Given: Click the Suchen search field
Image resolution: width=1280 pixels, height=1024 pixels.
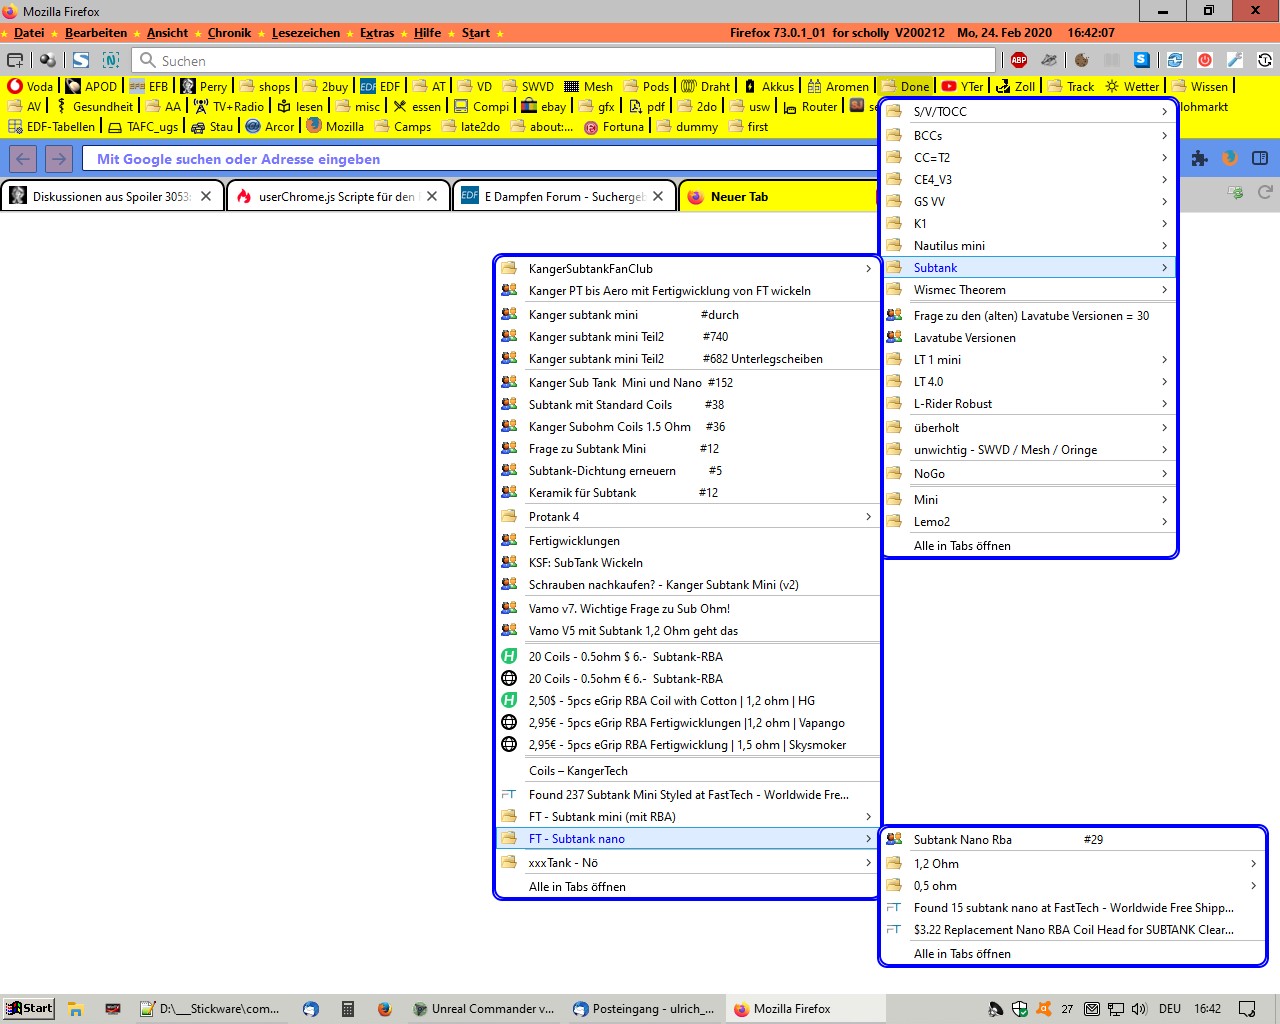Looking at the screenshot, I should (570, 61).
